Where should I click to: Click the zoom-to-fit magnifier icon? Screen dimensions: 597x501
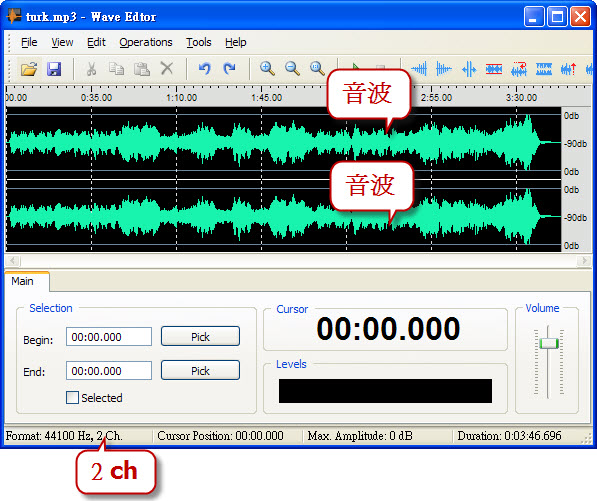[317, 69]
